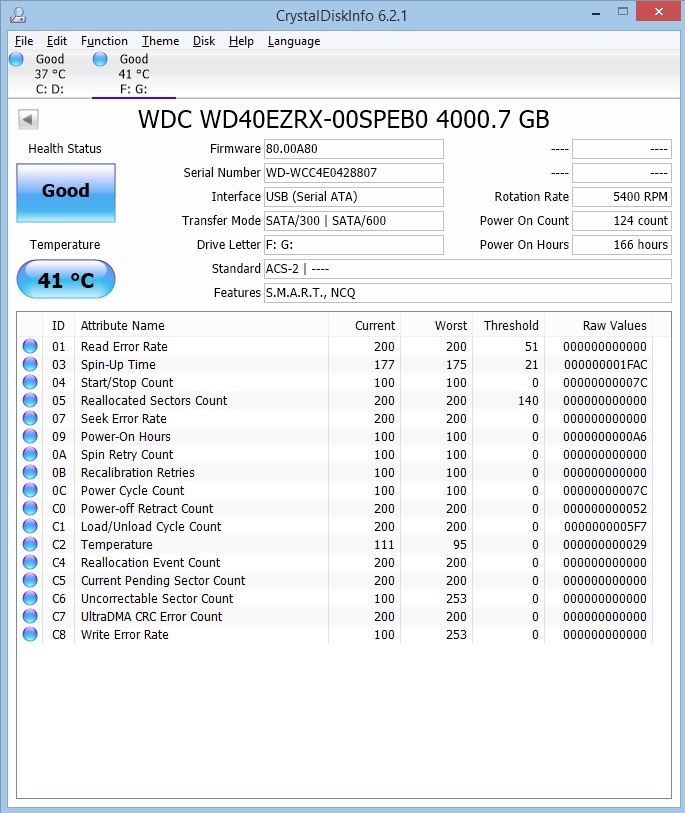Click status orb for Power-On Hours row
Viewport: 685px width, 813px height.
30,436
